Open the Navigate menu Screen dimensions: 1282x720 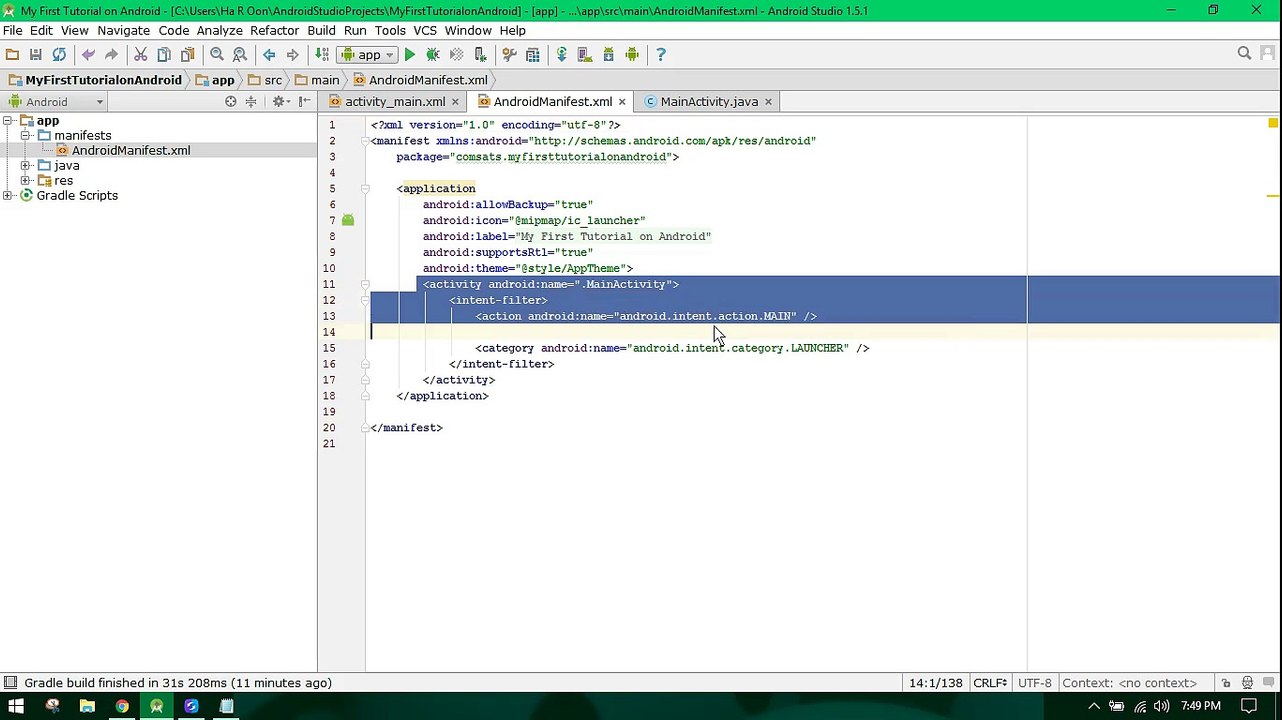pyautogui.click(x=124, y=31)
